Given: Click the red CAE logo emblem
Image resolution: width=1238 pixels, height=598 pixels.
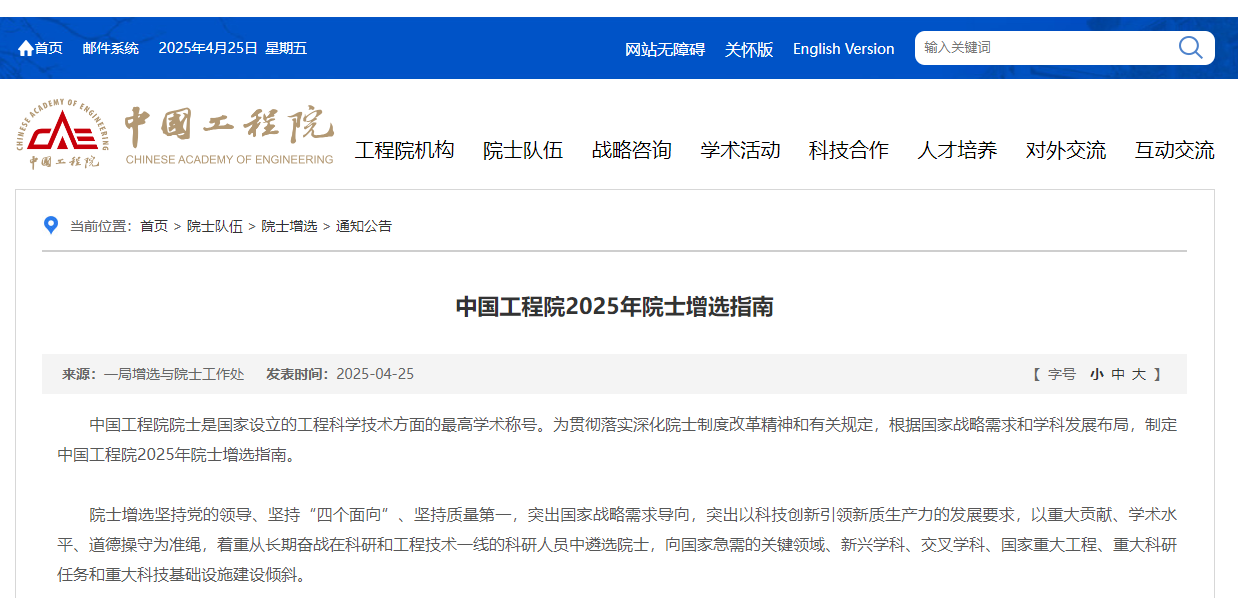Looking at the screenshot, I should (64, 131).
